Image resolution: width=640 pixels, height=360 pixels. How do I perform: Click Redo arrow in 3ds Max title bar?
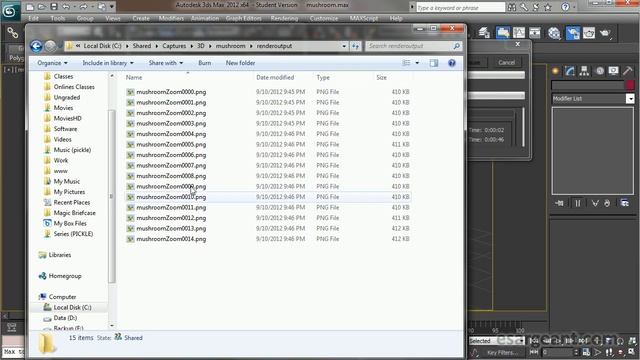(83, 7)
